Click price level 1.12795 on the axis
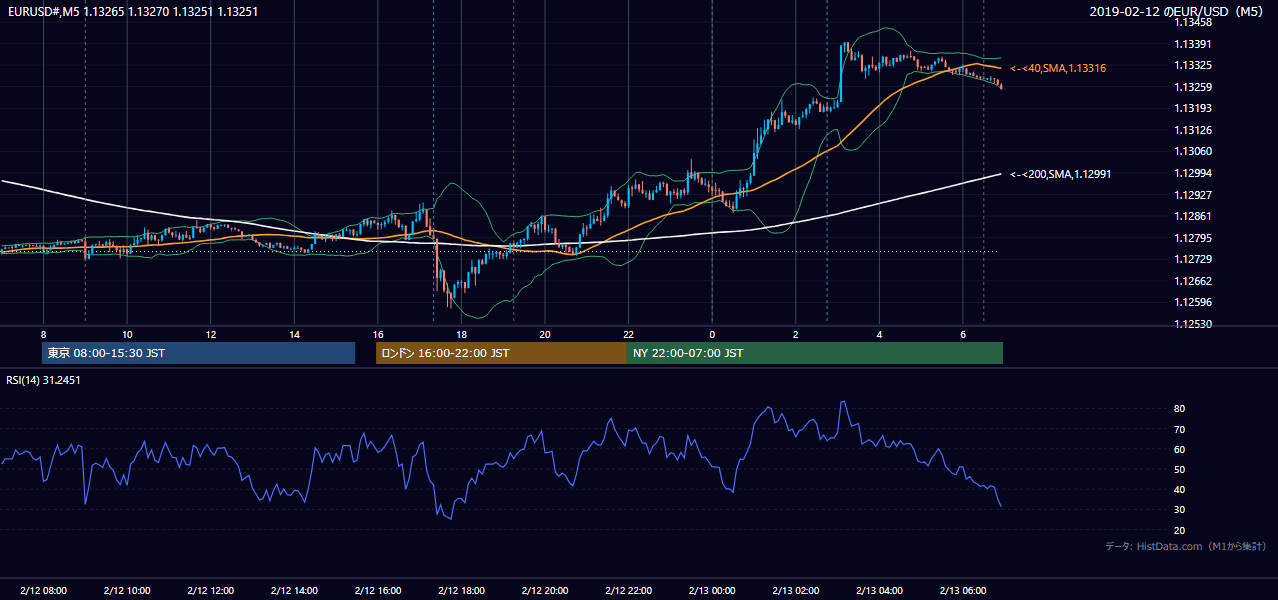 click(x=1193, y=238)
